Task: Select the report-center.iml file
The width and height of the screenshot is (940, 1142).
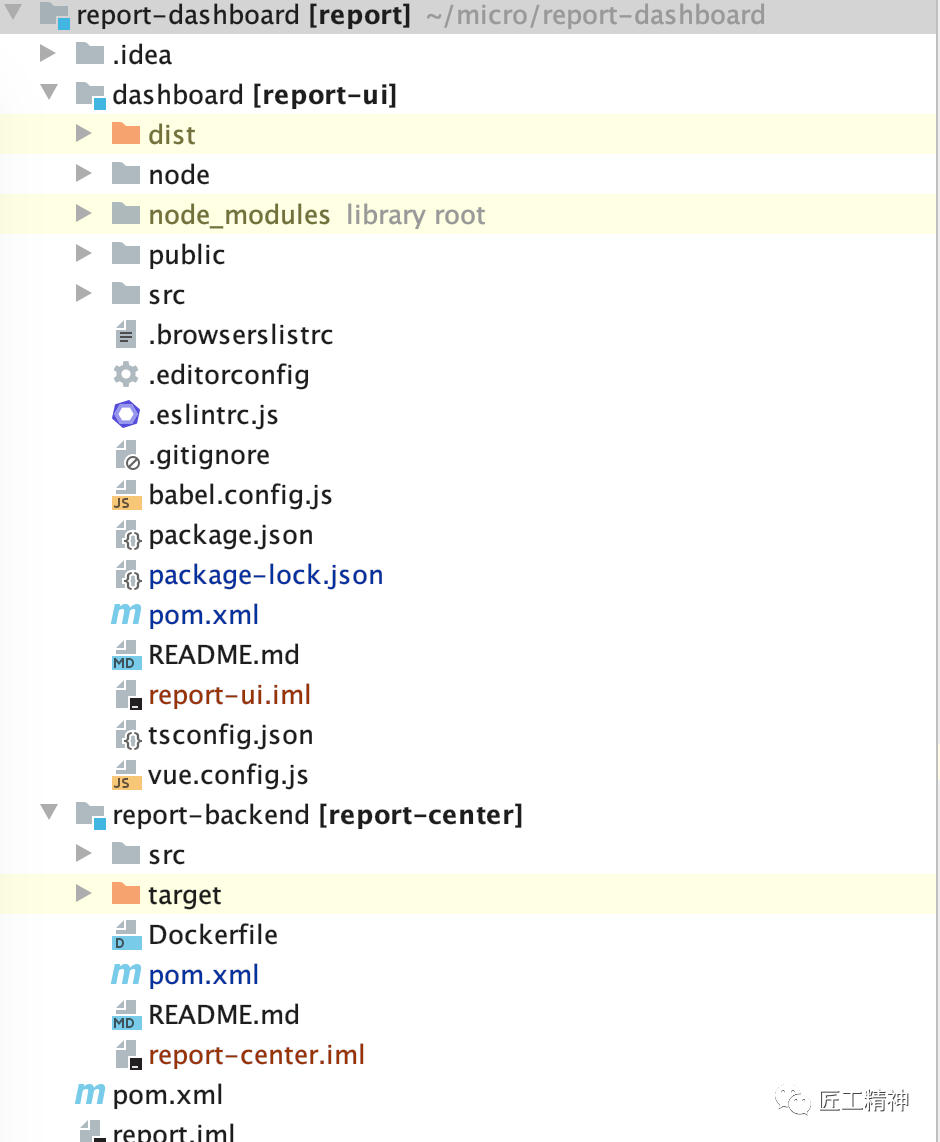Action: tap(256, 1055)
